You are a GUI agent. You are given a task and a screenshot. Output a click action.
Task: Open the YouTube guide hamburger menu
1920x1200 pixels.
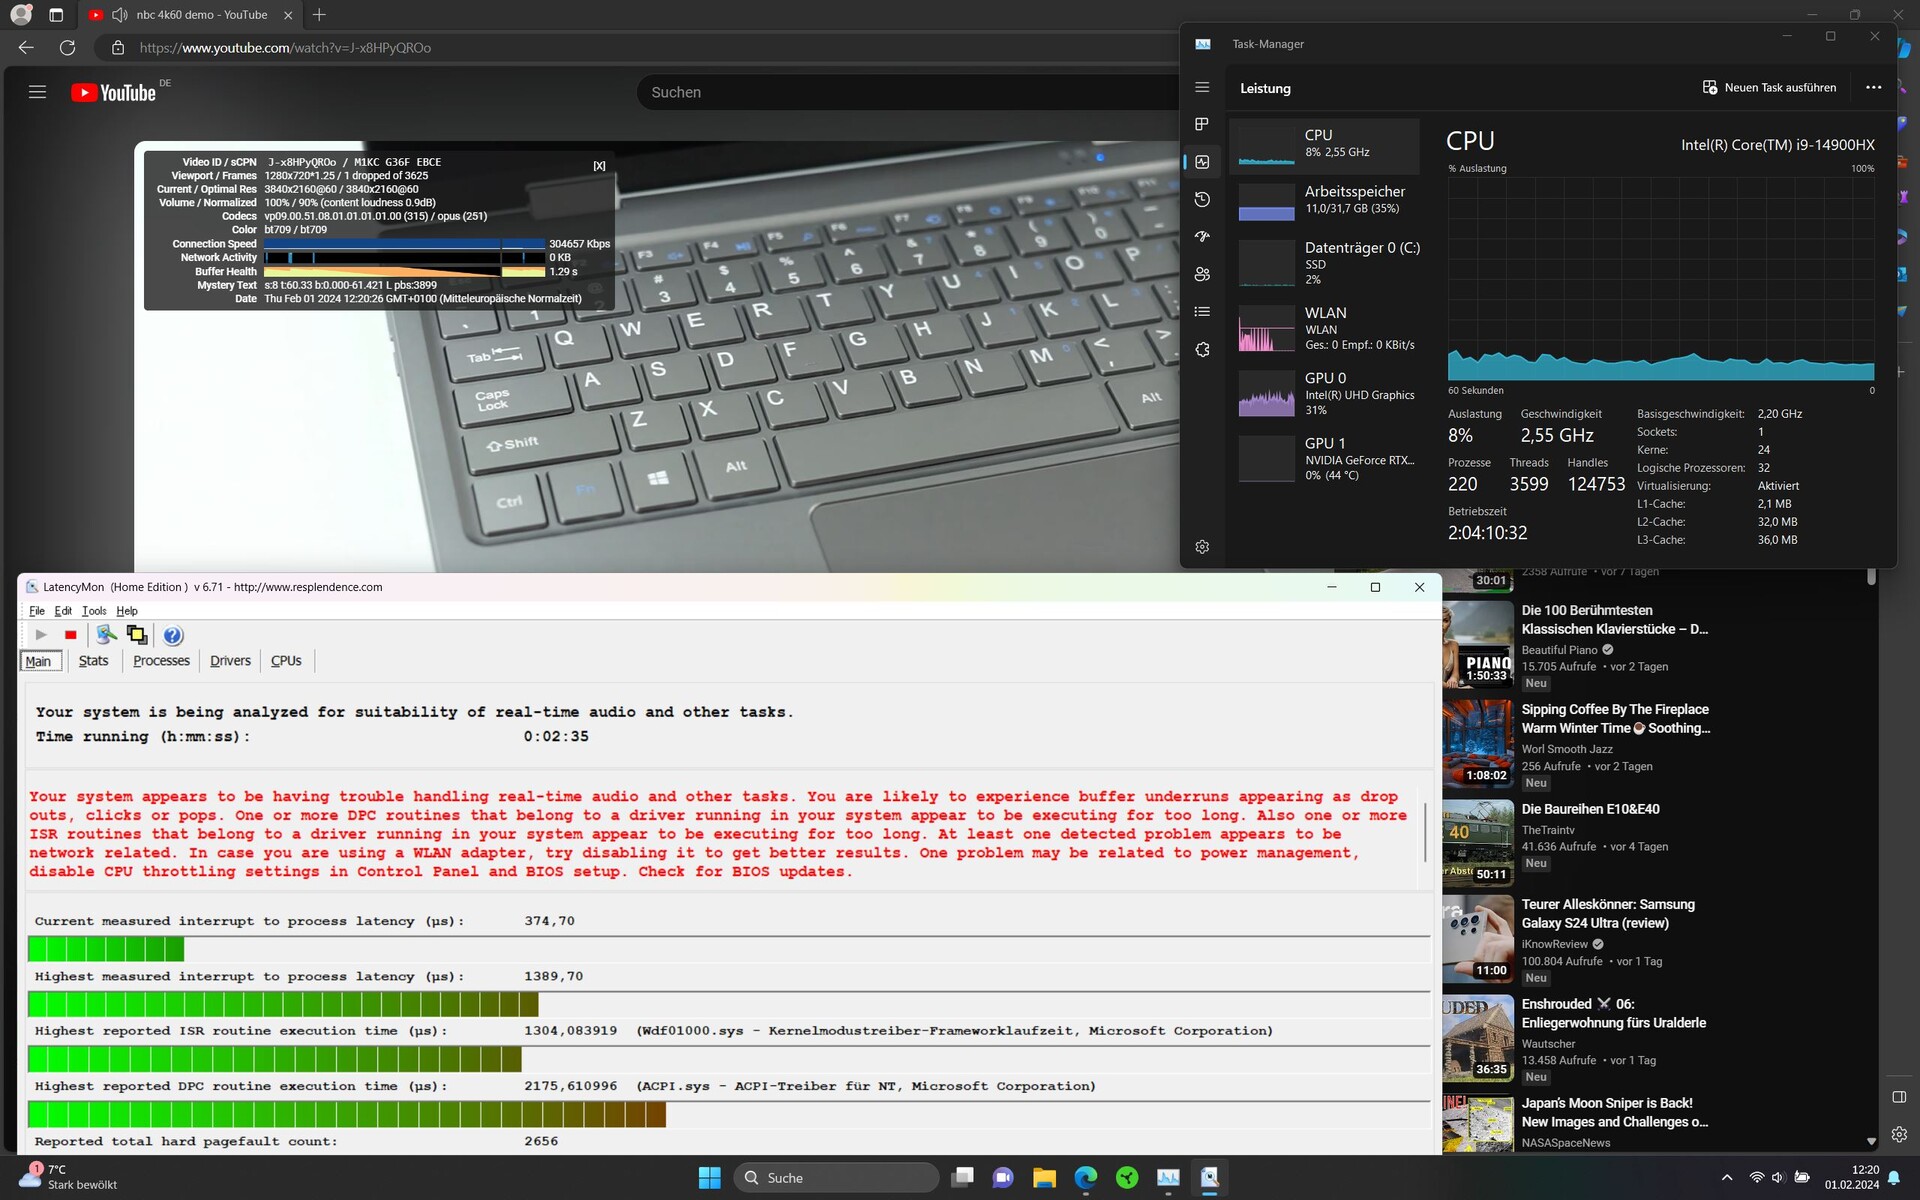point(37,92)
